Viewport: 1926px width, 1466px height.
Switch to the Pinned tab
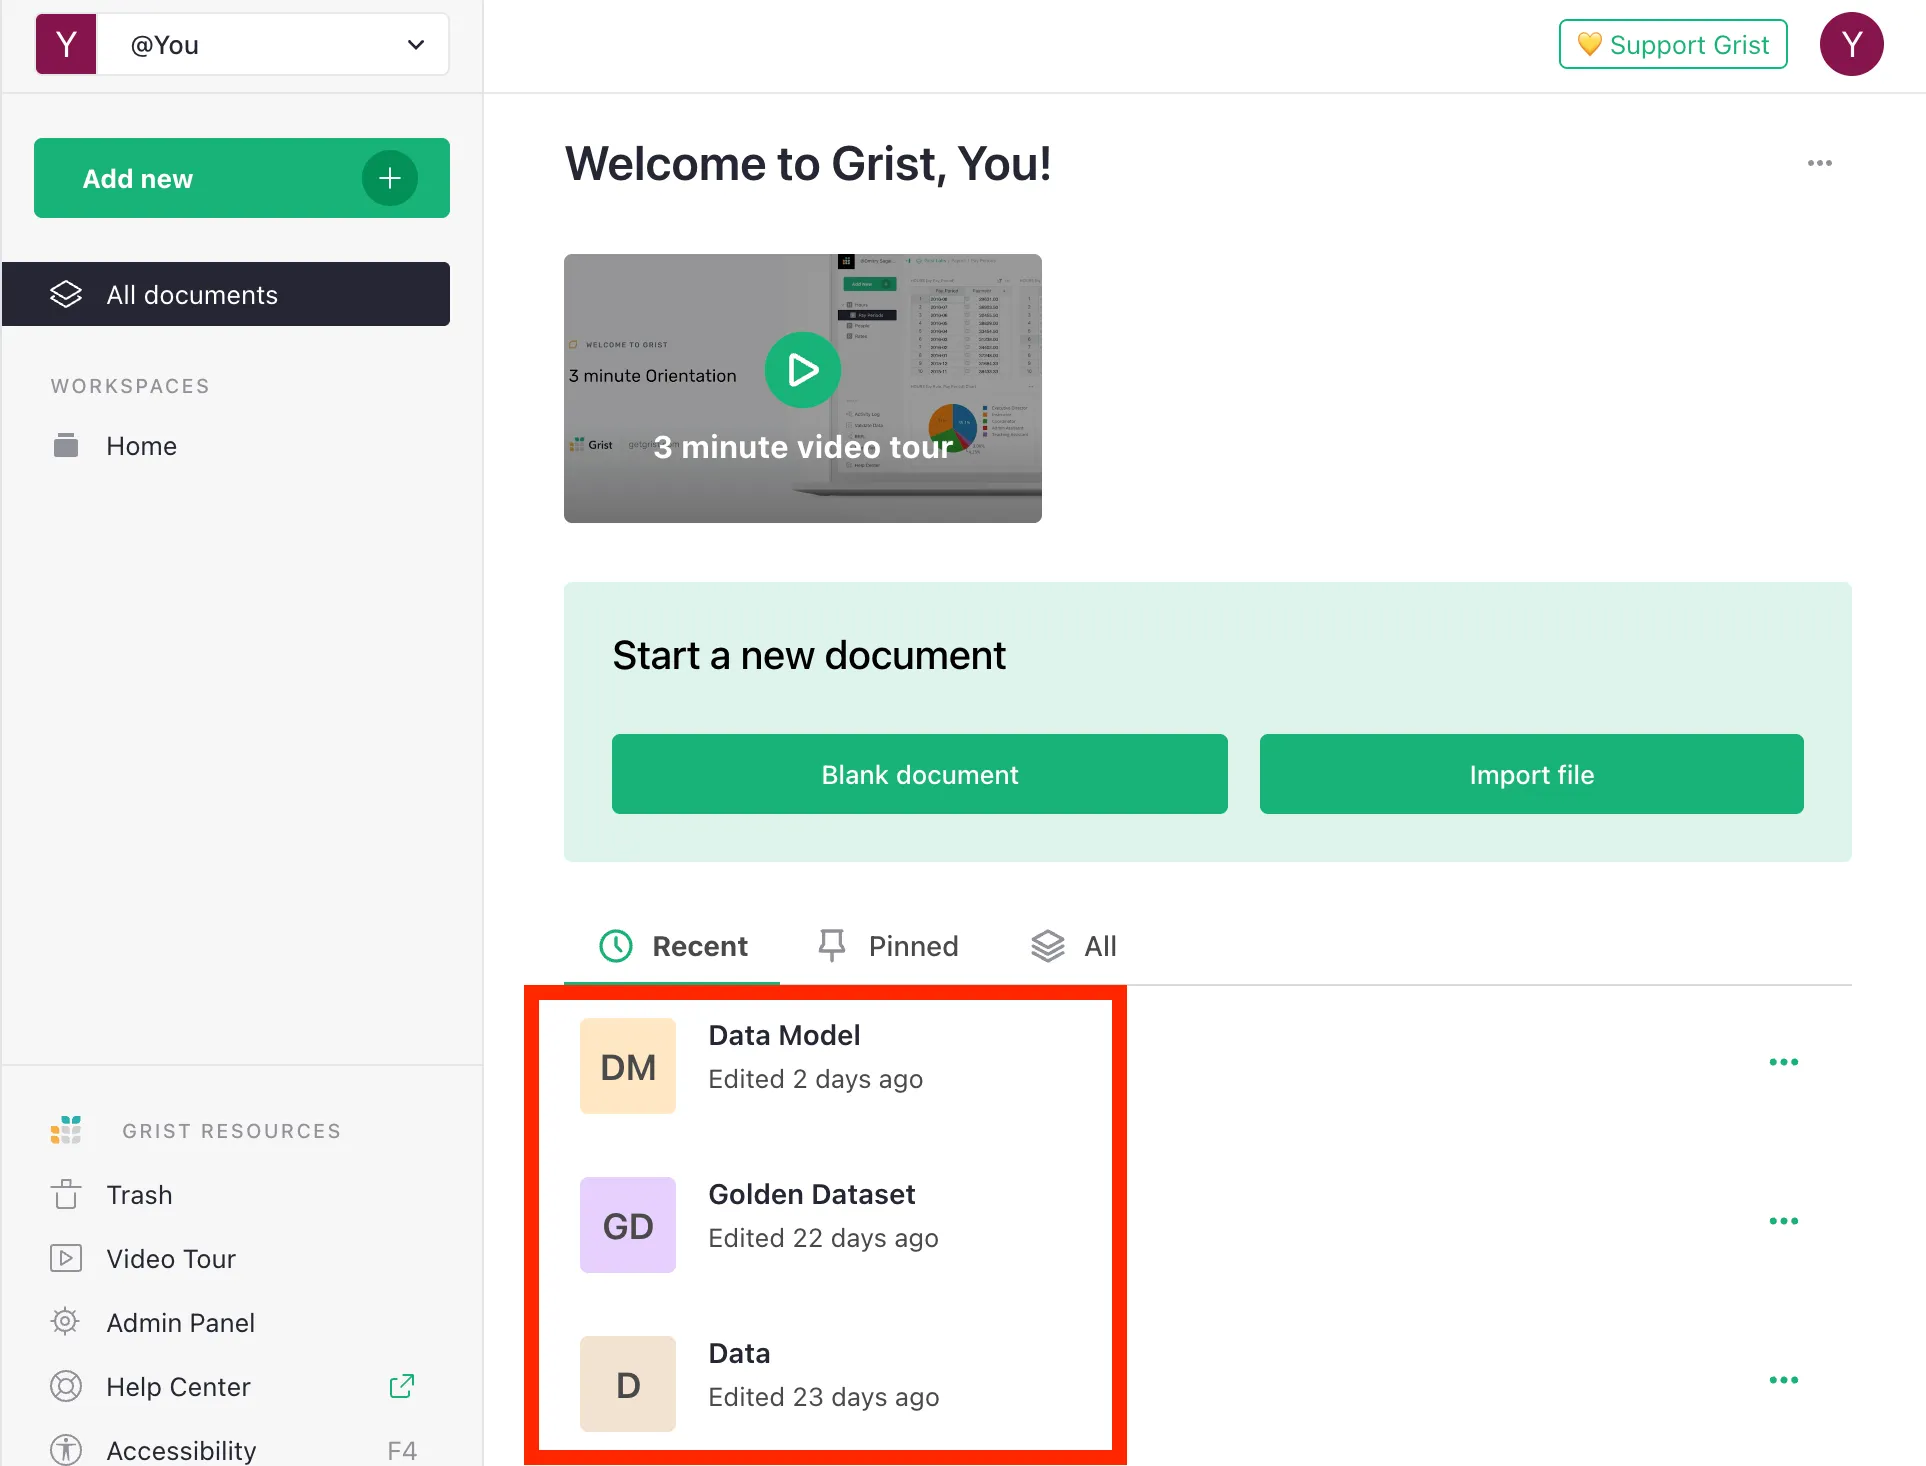[888, 946]
